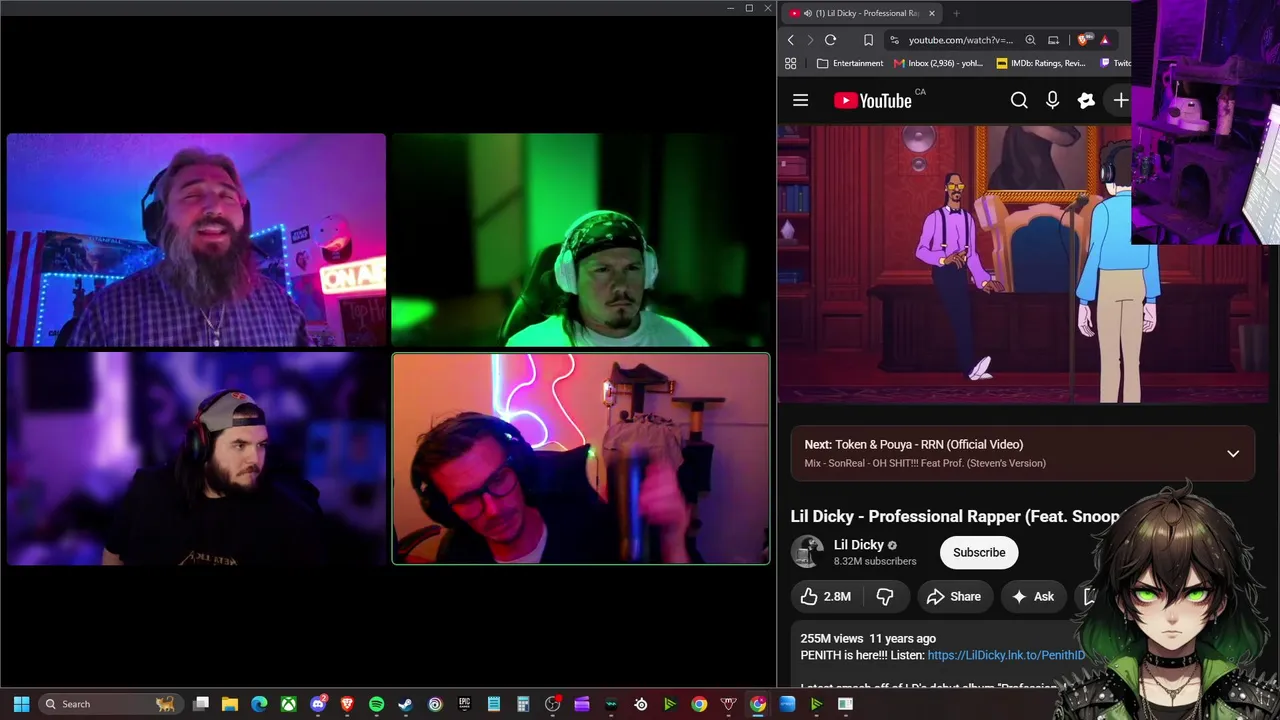Viewport: 1280px width, 720px height.
Task: Open YouTube Create plus button
Action: click(1120, 100)
